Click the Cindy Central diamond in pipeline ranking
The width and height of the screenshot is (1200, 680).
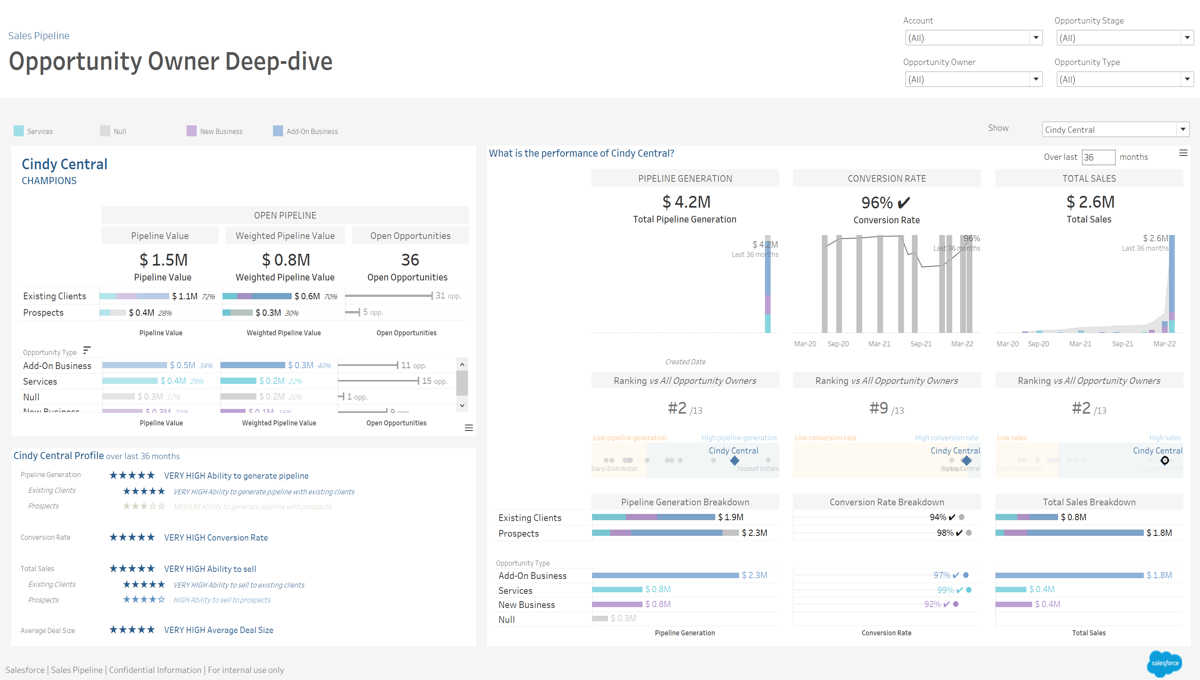734,461
